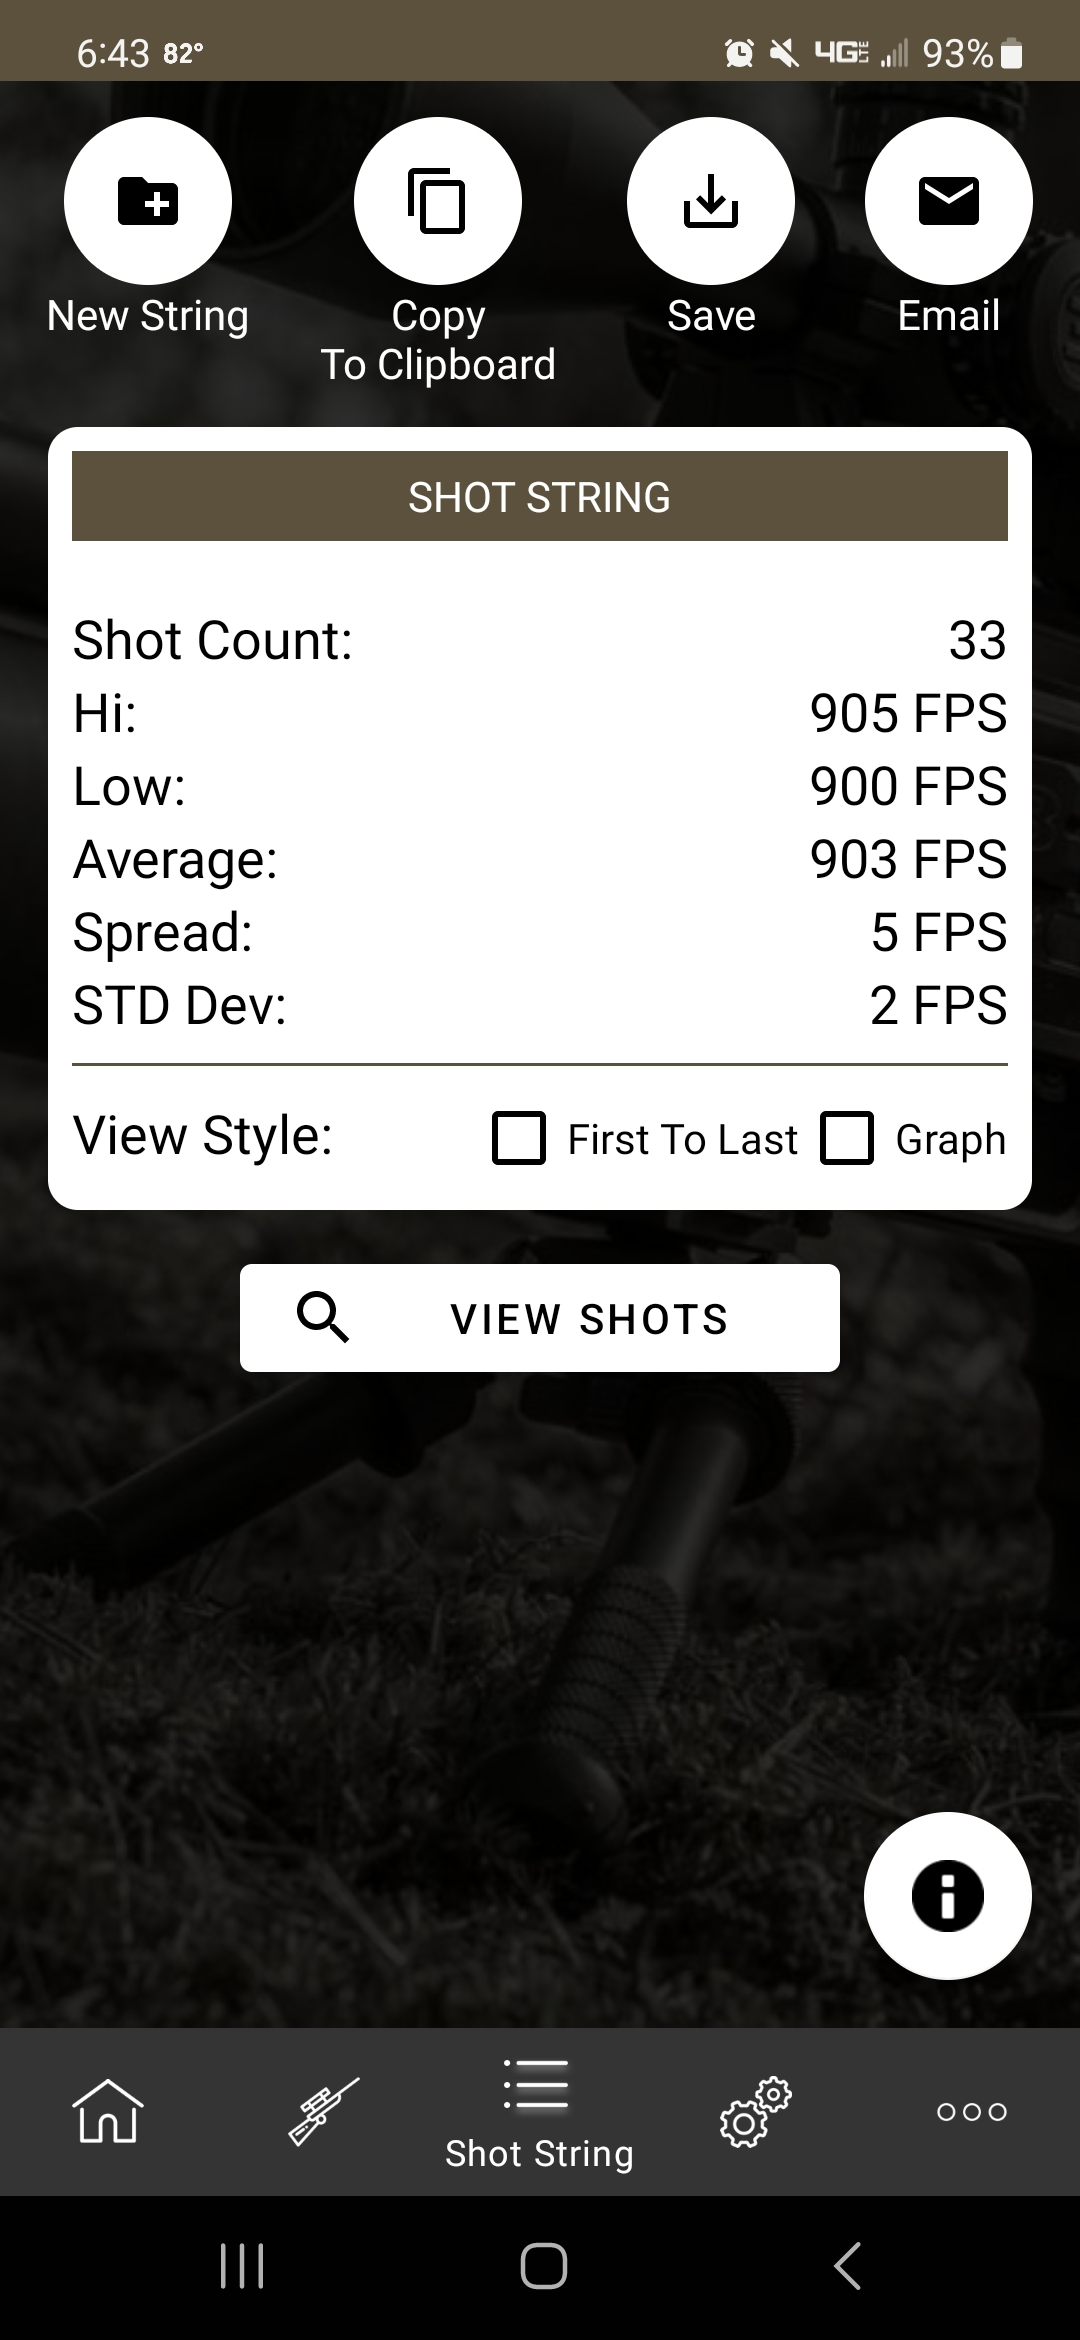This screenshot has height=2340, width=1080.
Task: Go to the Home tab
Action: pos(108,2111)
